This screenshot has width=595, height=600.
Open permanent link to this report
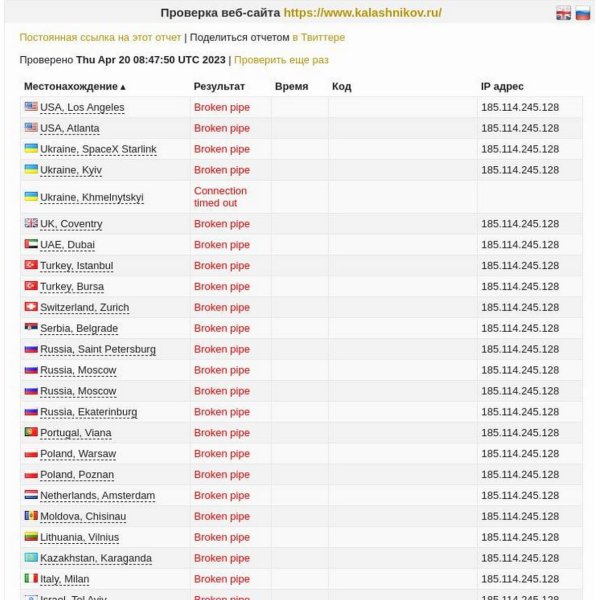coord(100,38)
